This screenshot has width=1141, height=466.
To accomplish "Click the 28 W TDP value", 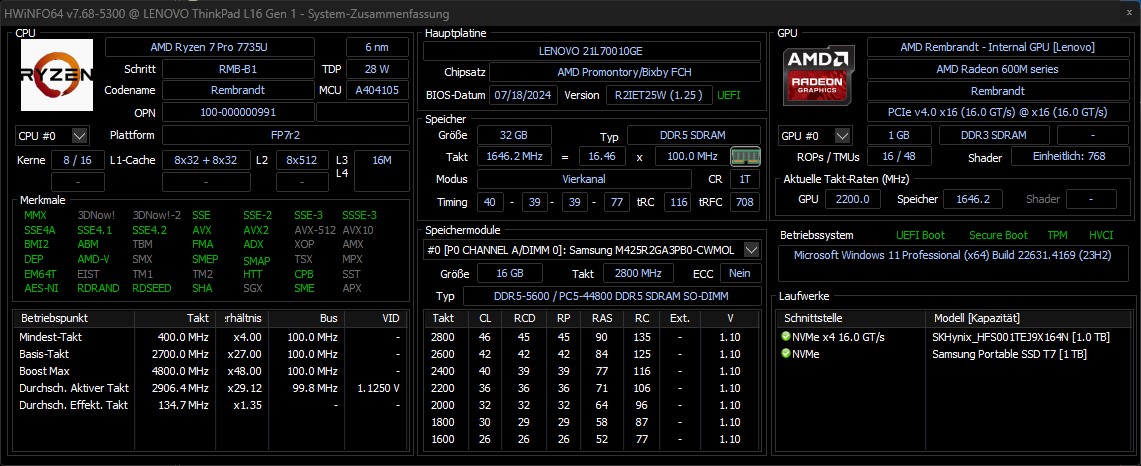I will (x=377, y=69).
